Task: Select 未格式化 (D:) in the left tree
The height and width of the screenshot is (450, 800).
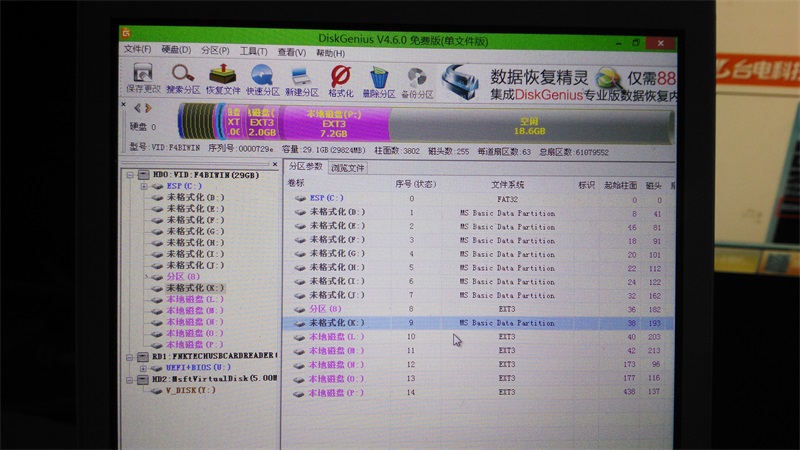Action: tap(195, 197)
